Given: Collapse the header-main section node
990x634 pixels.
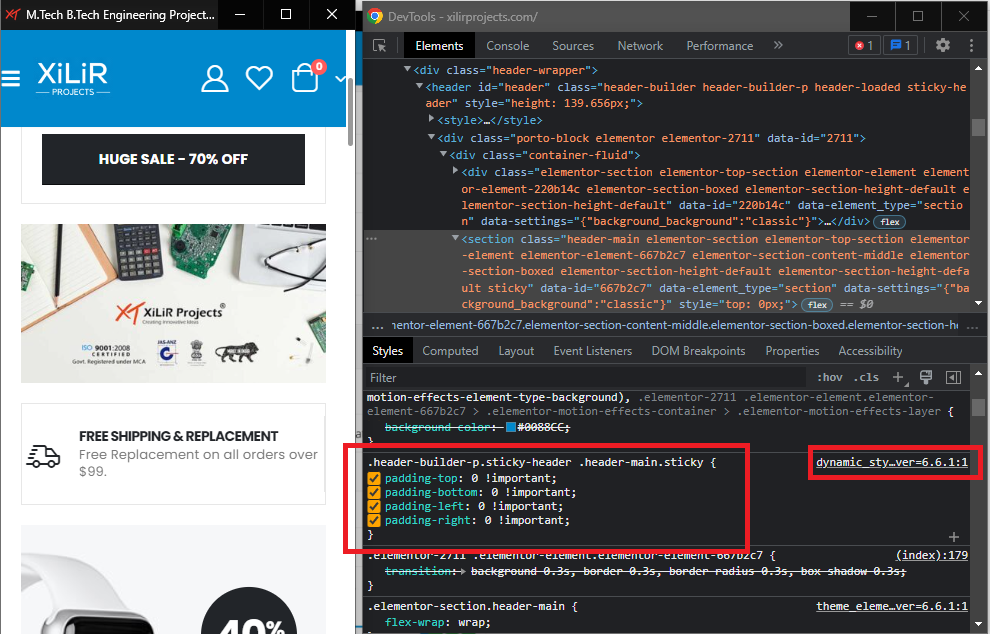Looking at the screenshot, I should point(455,238).
